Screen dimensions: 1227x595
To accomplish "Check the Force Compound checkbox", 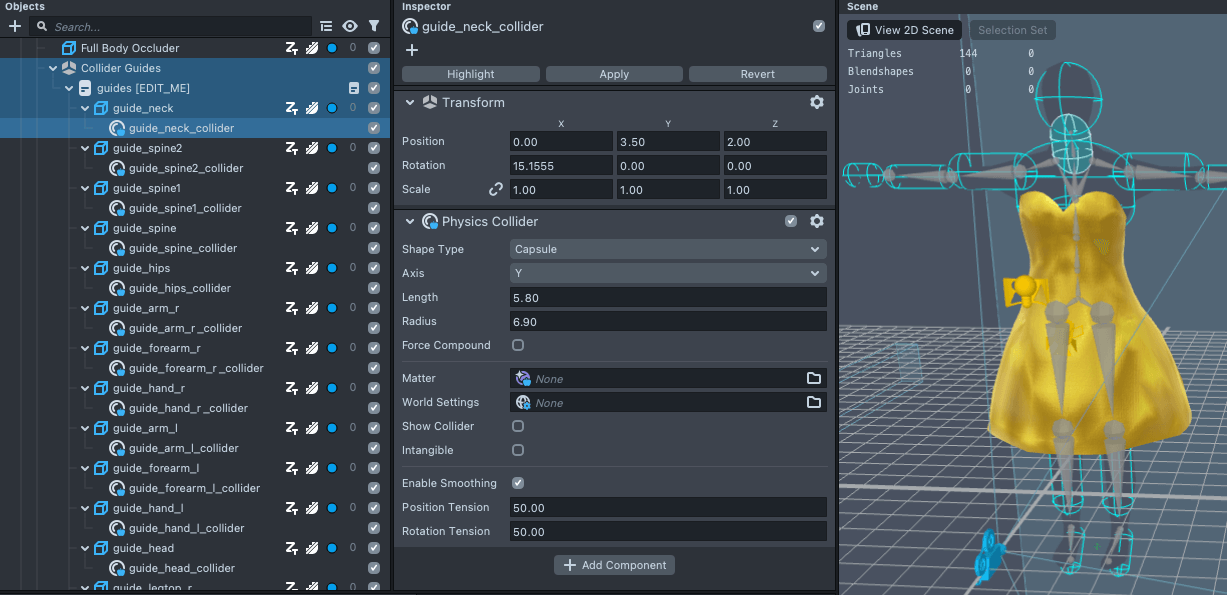I will point(518,345).
